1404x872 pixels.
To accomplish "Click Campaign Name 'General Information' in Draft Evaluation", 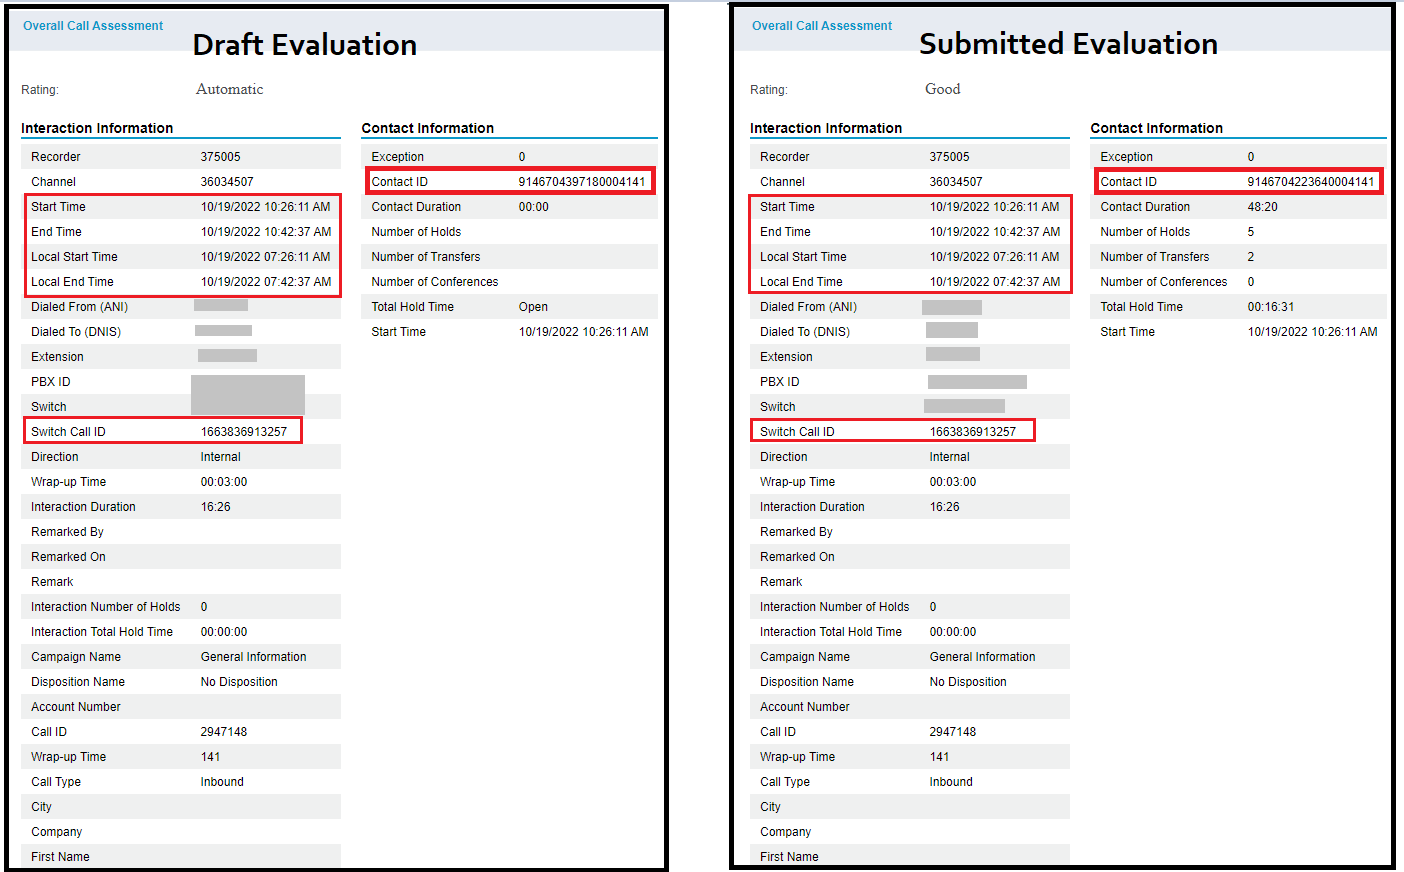I will [254, 657].
